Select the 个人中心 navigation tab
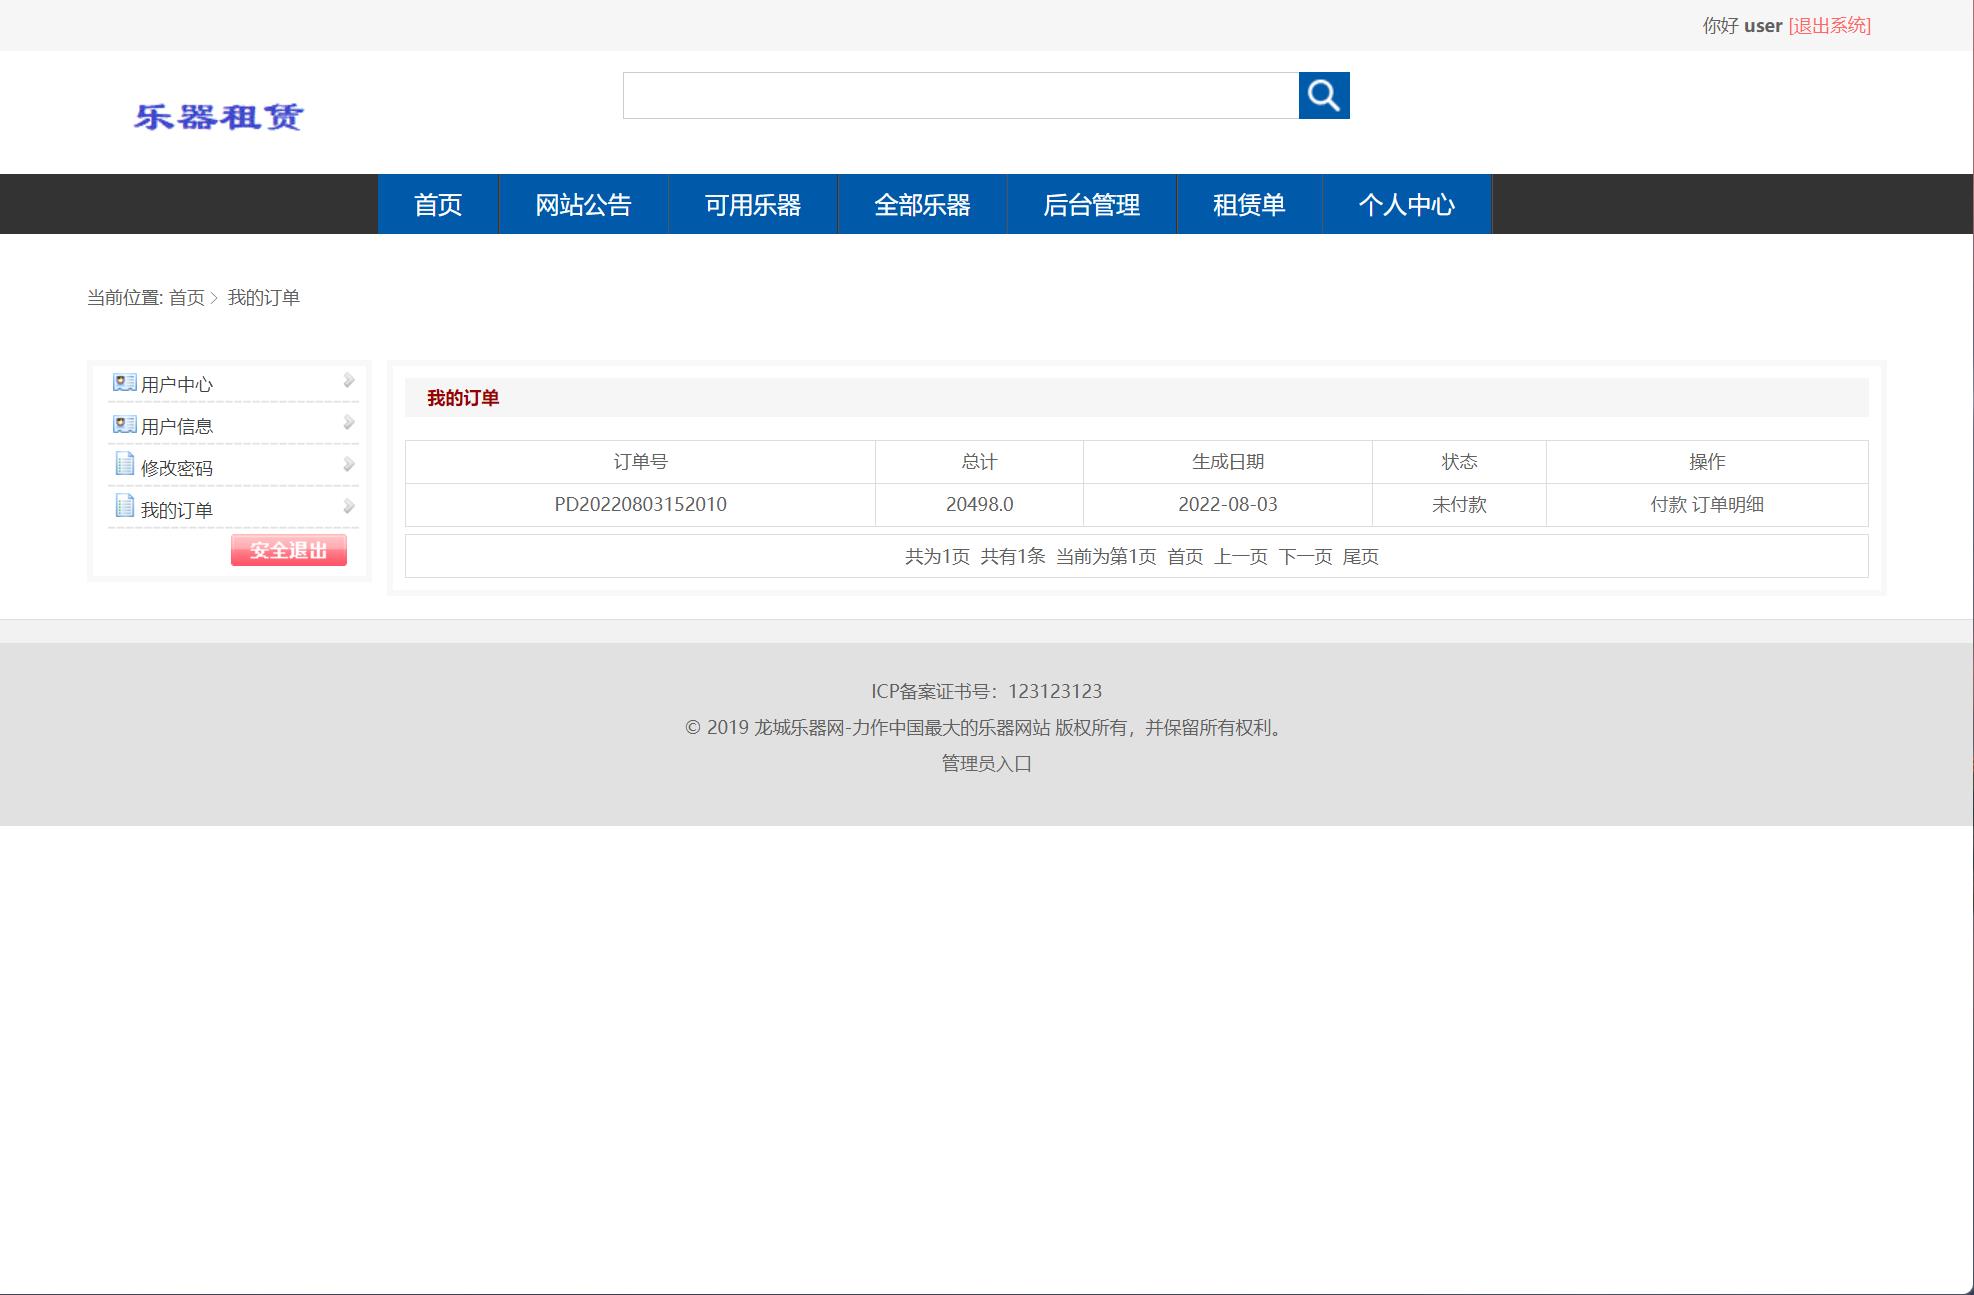This screenshot has width=1974, height=1295. 1407,204
